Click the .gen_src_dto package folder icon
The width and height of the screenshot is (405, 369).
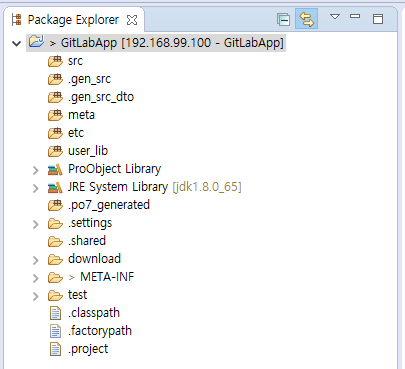[x=55, y=97]
